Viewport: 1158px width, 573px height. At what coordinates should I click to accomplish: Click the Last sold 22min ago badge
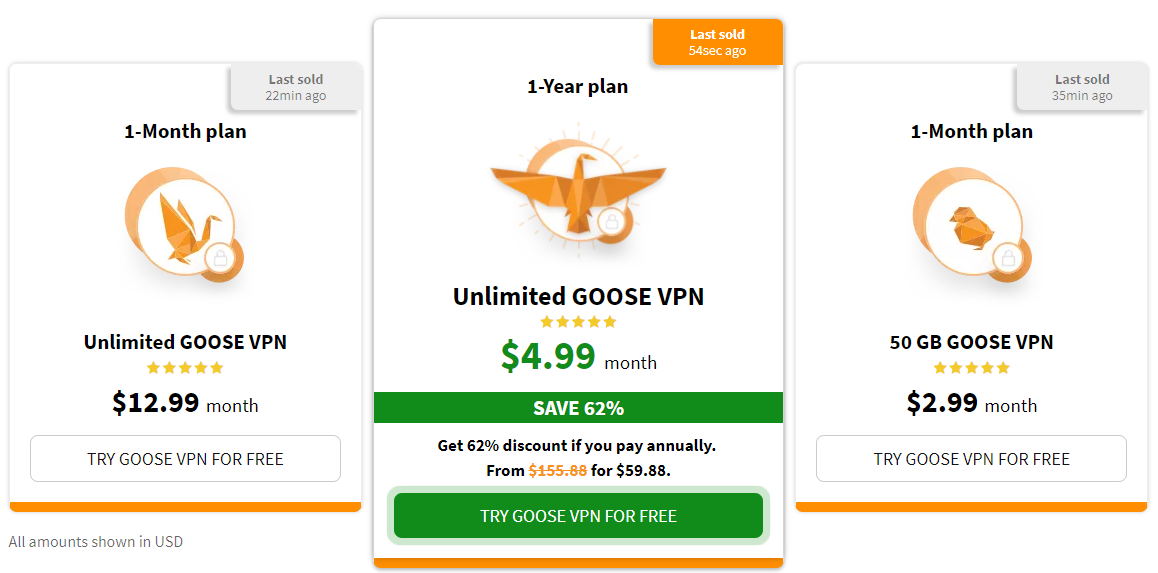(x=295, y=87)
